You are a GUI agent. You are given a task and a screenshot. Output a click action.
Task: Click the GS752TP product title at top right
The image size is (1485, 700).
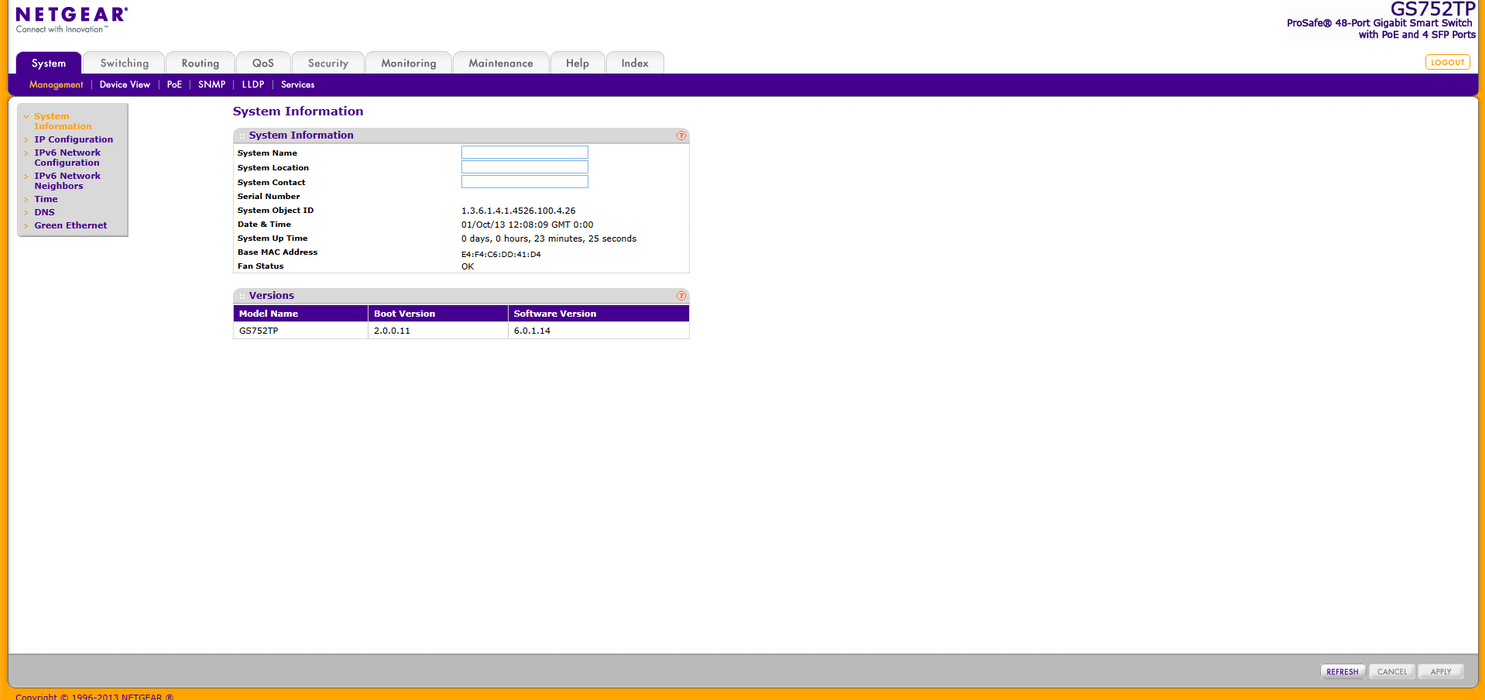[x=1432, y=8]
